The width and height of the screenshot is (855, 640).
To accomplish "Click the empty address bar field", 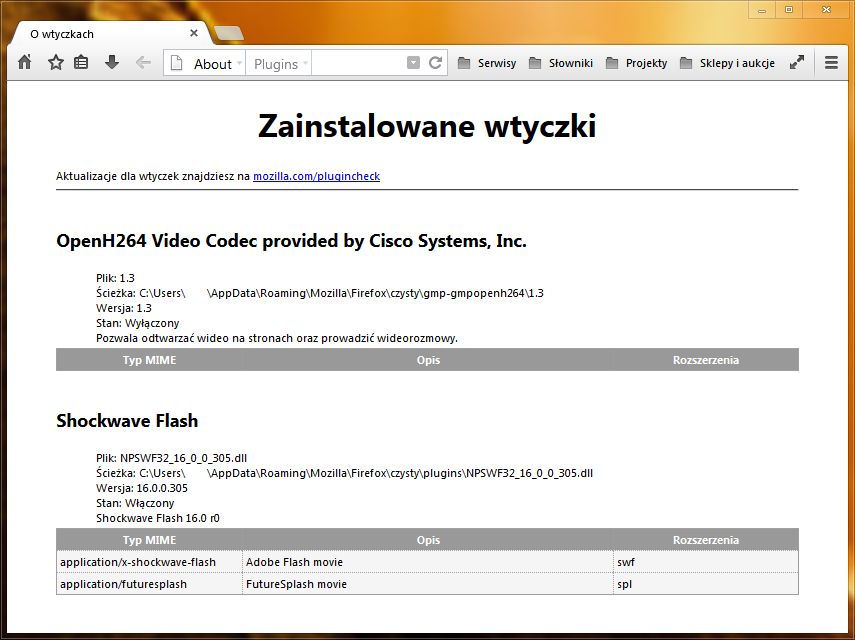I will click(x=359, y=63).
